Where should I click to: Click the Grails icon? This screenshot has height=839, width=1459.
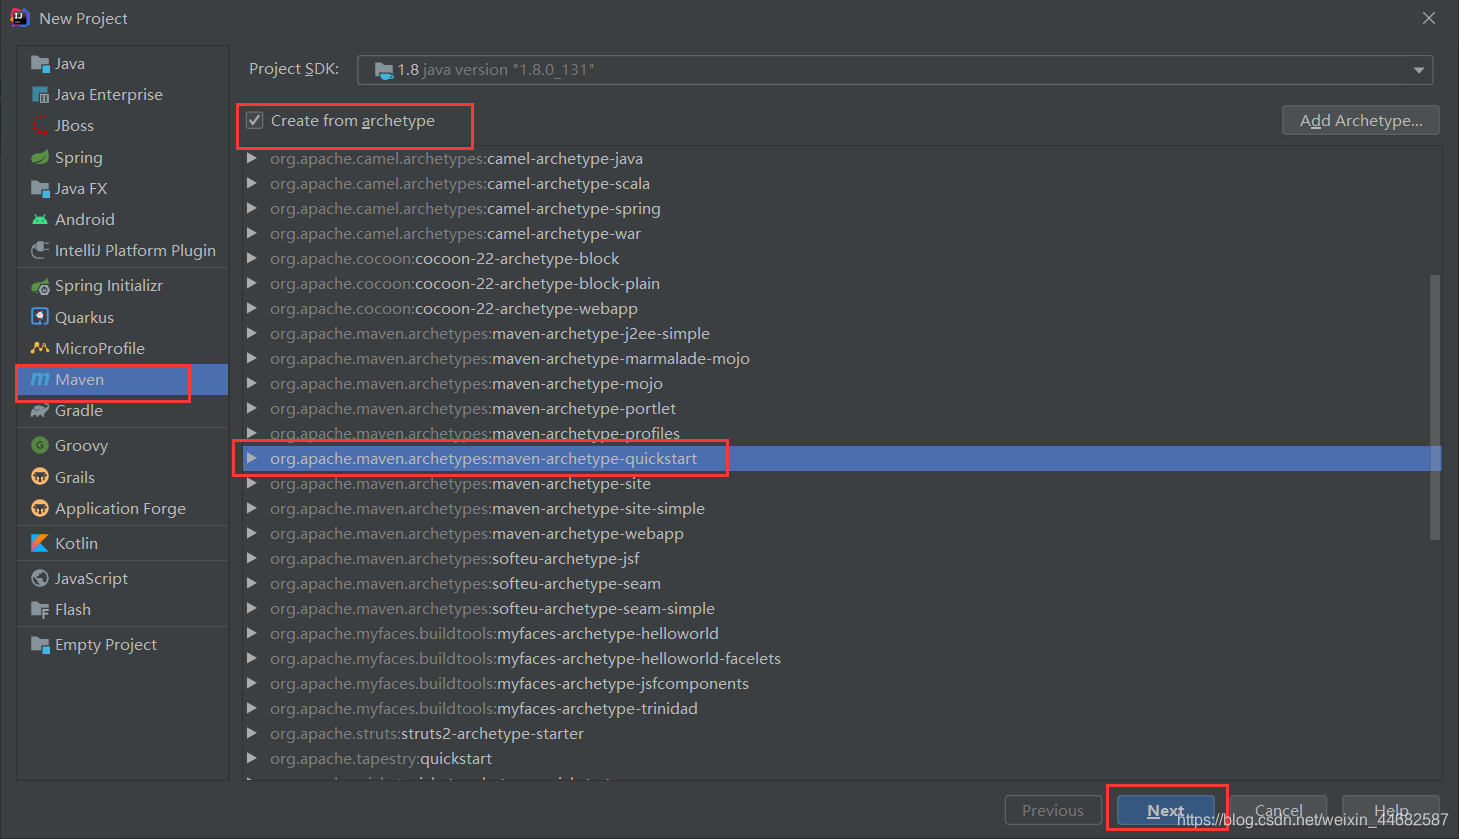click(40, 477)
